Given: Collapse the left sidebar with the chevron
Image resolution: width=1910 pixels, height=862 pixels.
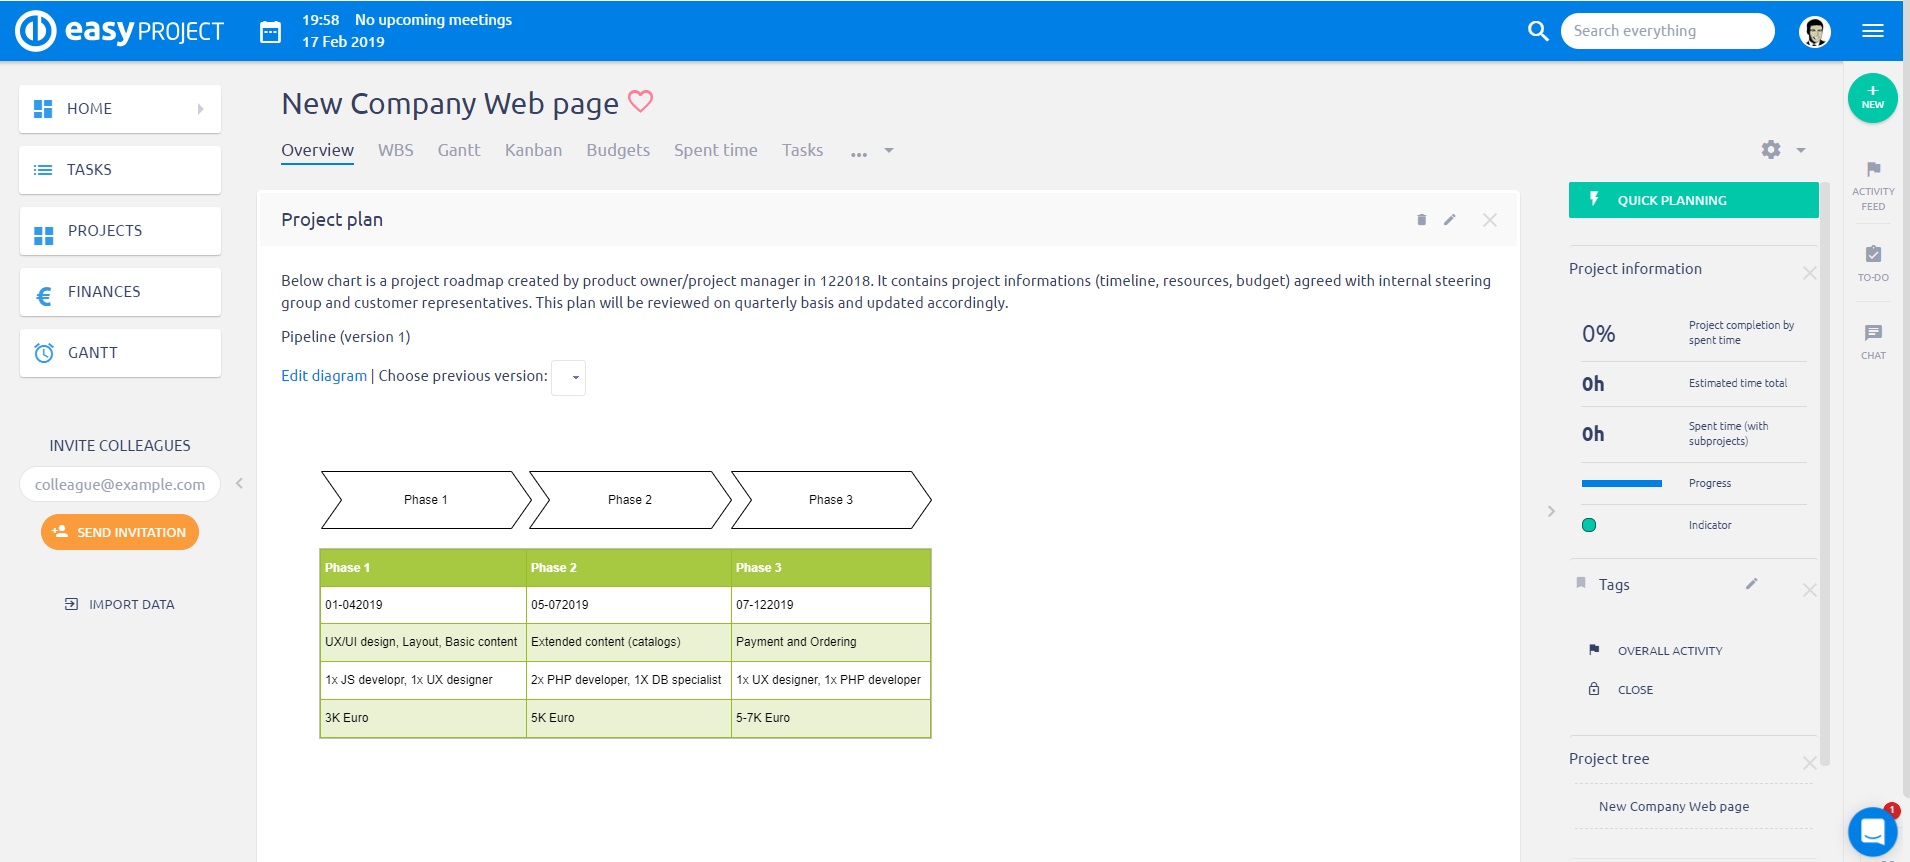Looking at the screenshot, I should pos(239,484).
